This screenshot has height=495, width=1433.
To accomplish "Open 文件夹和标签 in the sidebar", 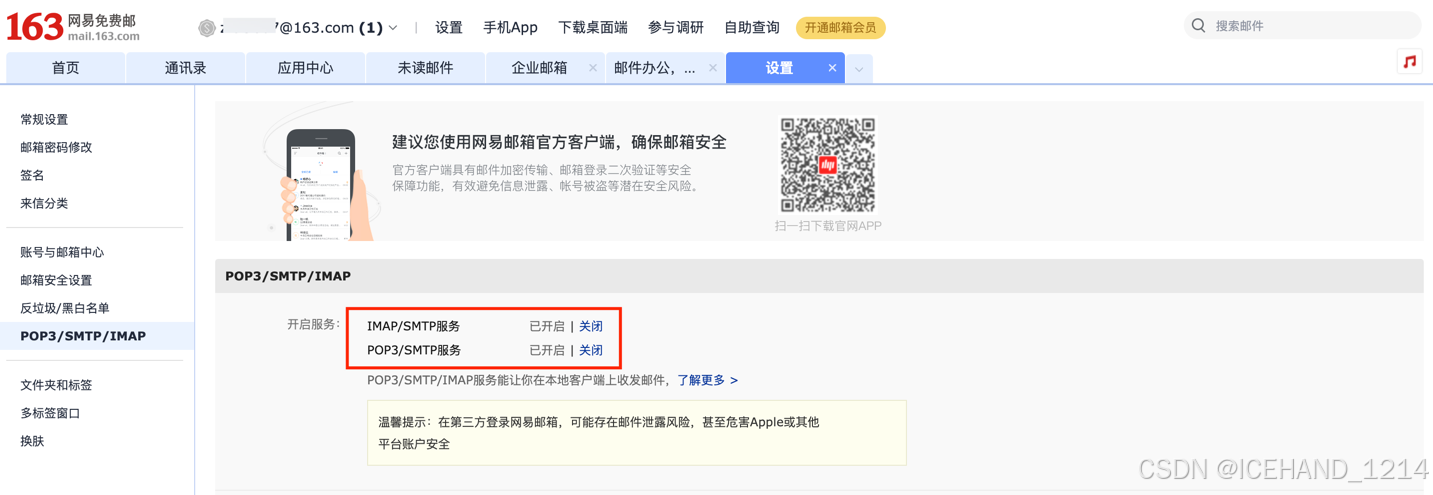I will (56, 386).
